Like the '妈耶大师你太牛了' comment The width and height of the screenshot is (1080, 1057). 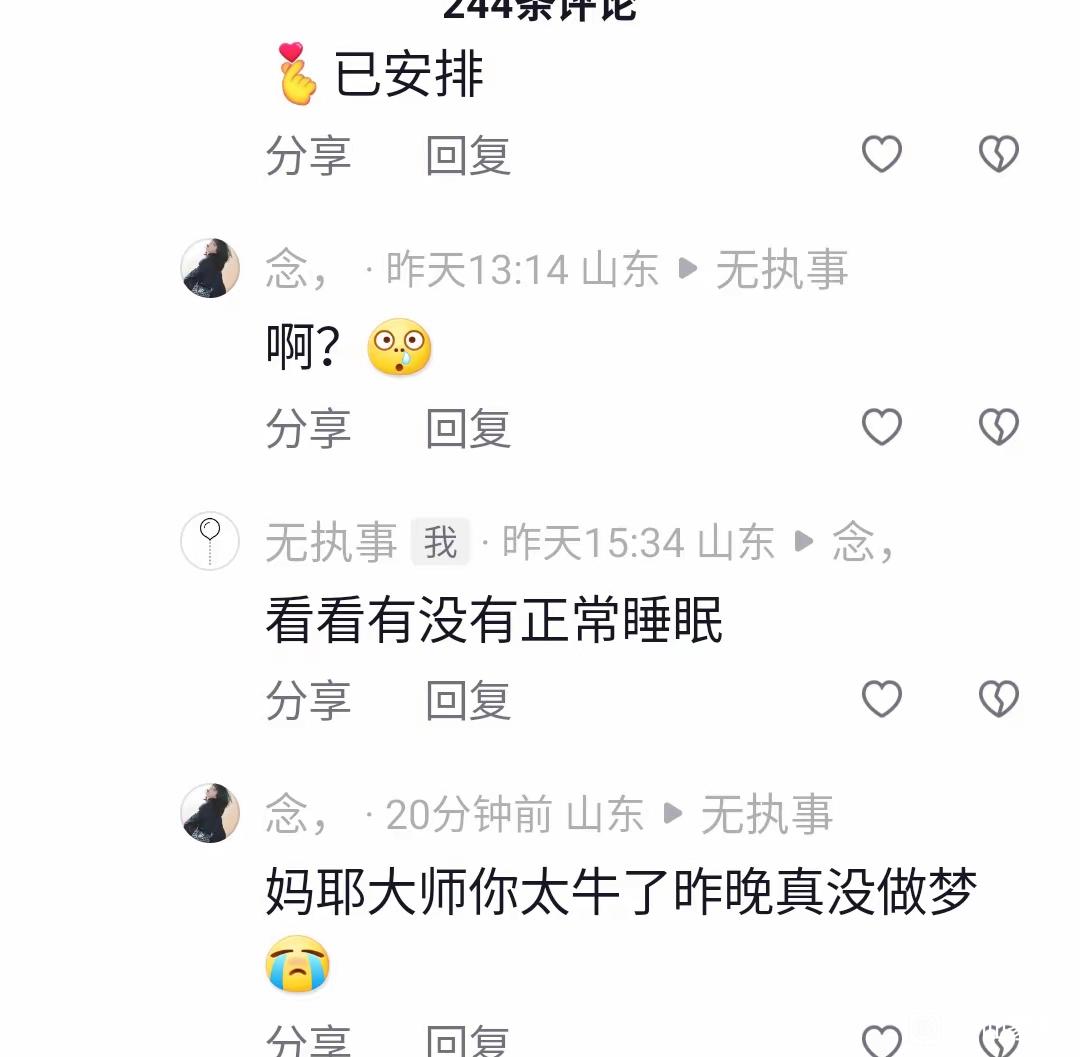(882, 1040)
